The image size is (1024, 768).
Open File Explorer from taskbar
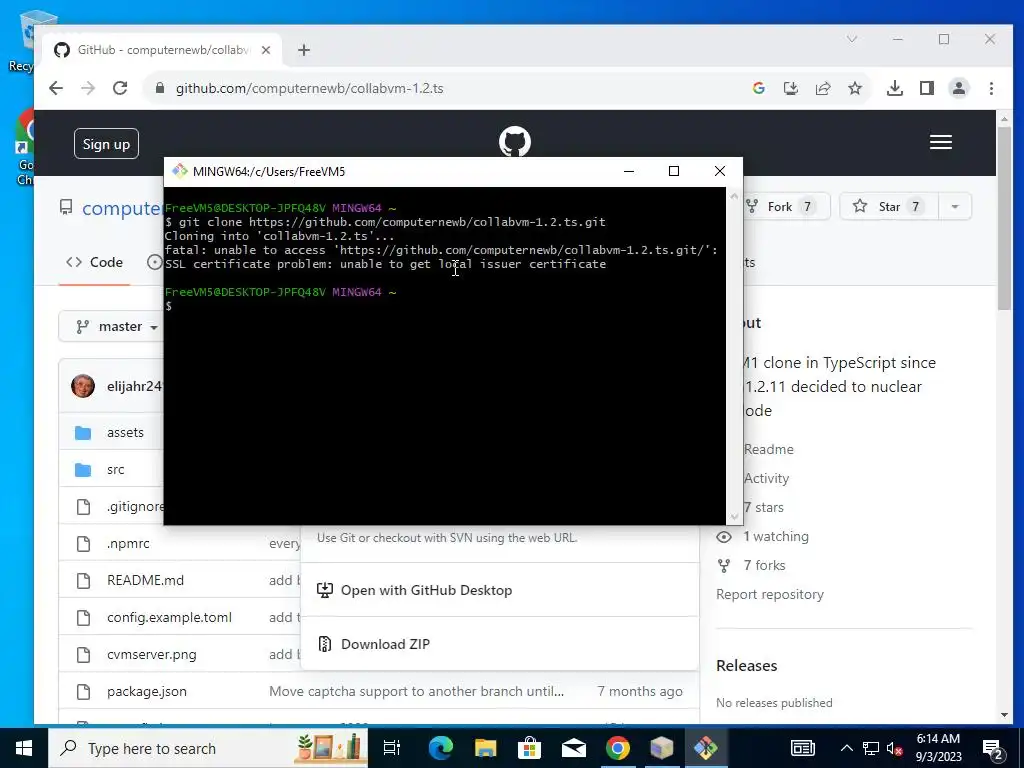(x=485, y=748)
